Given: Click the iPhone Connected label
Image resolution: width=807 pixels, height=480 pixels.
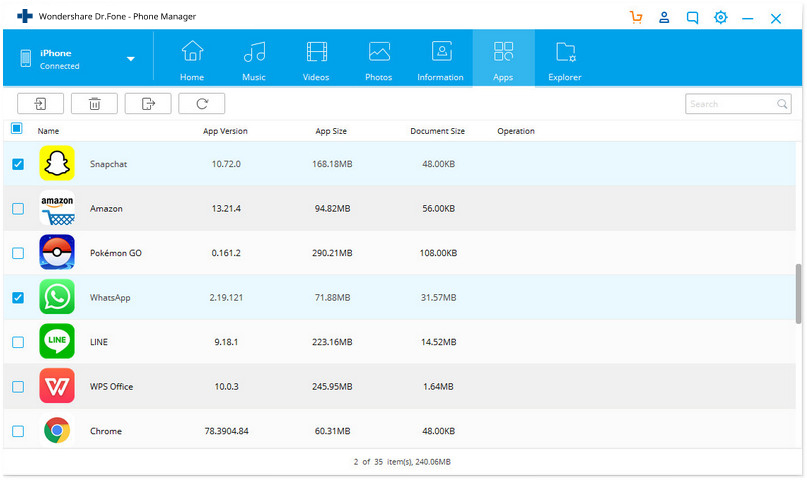Looking at the screenshot, I should (x=60, y=59).
